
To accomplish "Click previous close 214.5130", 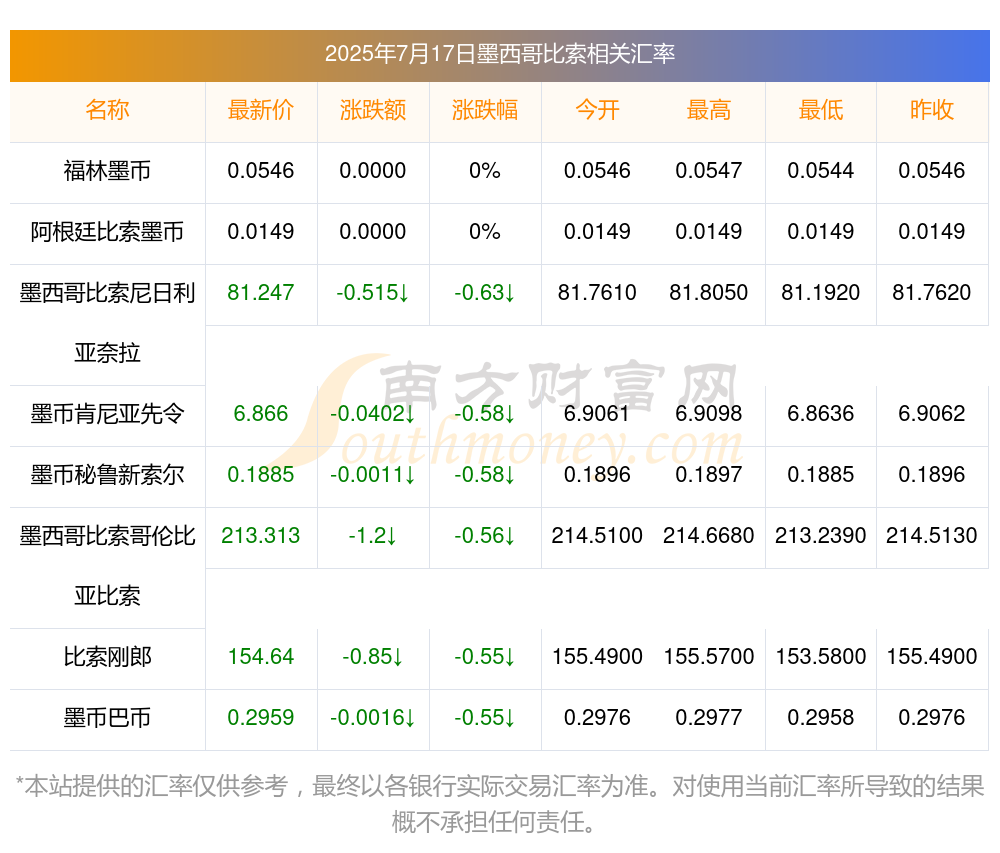I will click(931, 536).
